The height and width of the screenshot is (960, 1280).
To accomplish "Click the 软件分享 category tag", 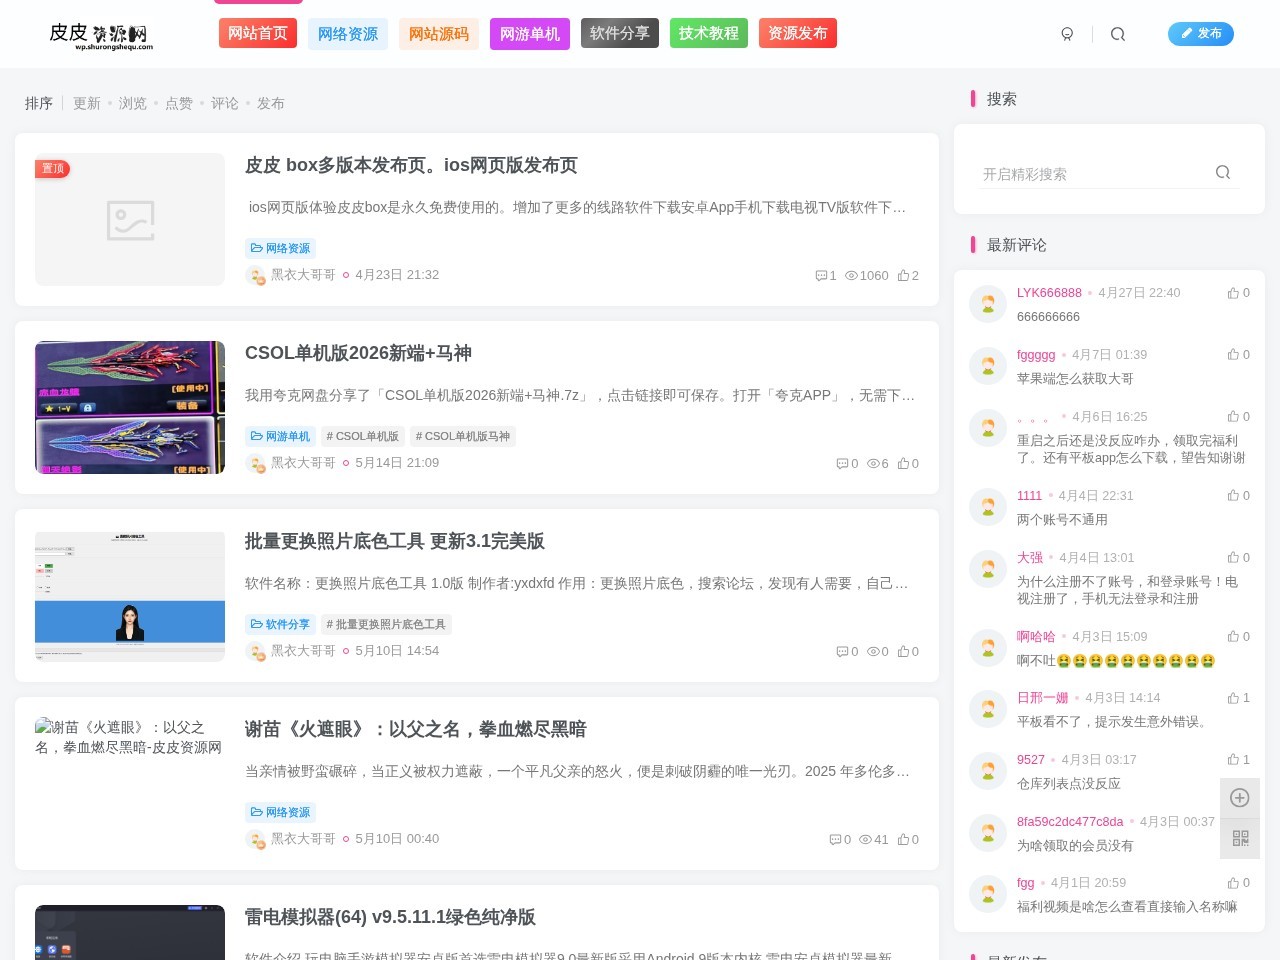I will tap(280, 624).
